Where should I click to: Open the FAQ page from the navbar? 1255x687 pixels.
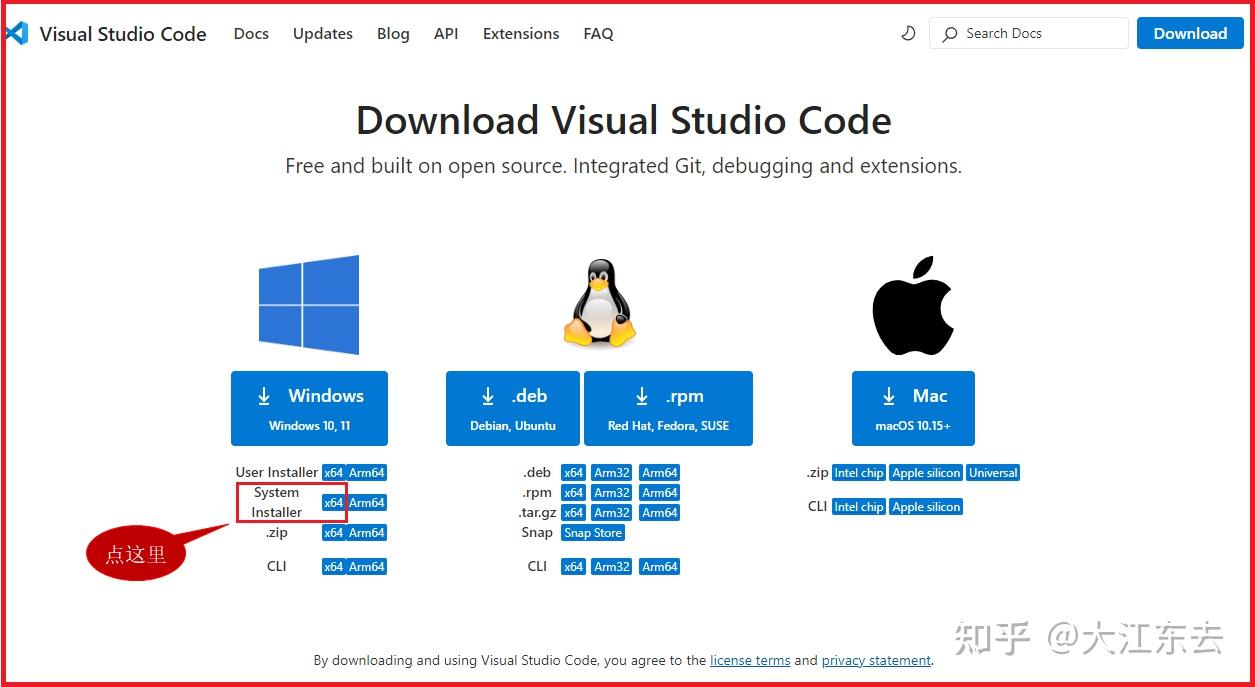(598, 33)
